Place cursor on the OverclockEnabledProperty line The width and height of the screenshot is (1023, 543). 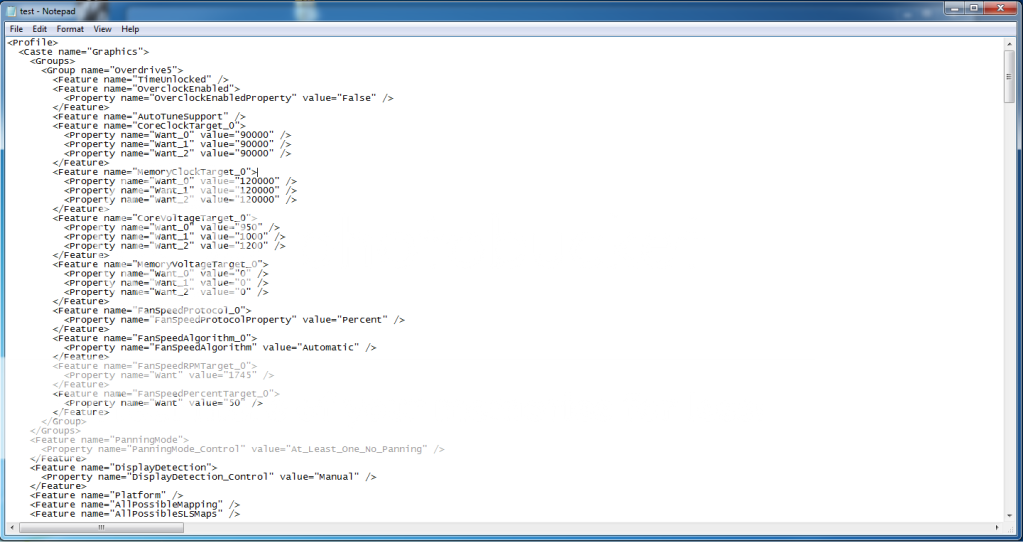tap(228, 98)
